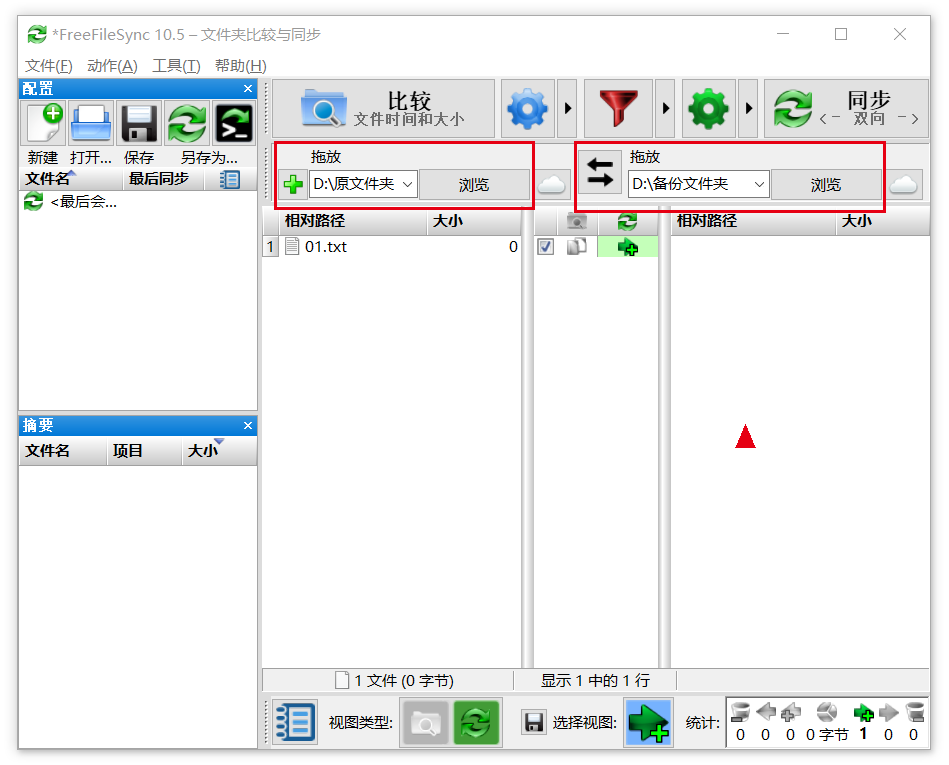949x765 pixels.
Task: Save as batch job terminal icon
Action: click(234, 123)
